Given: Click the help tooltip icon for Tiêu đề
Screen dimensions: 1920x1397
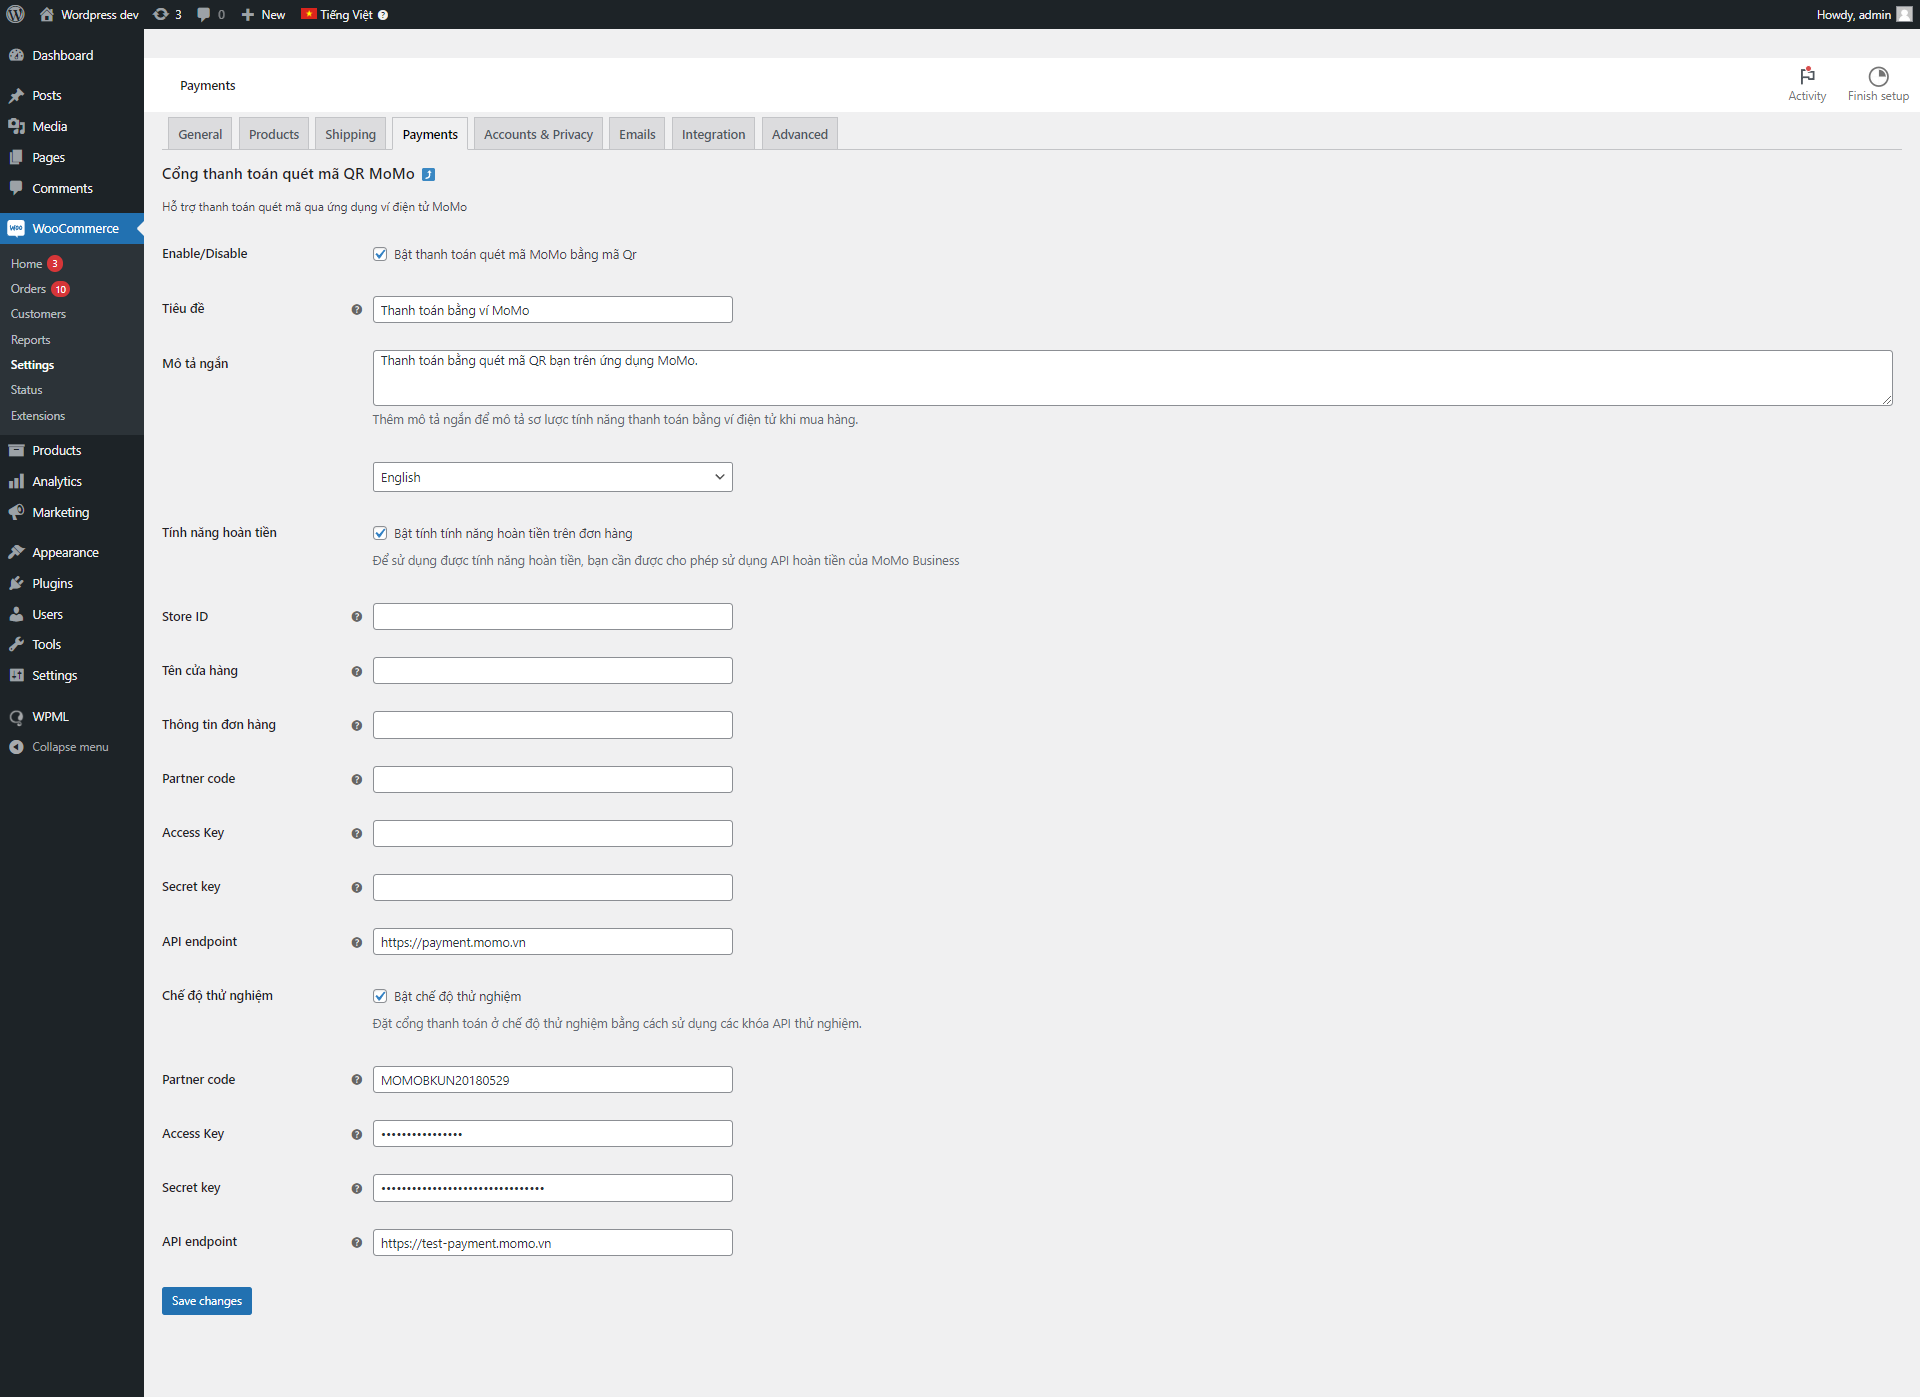Looking at the screenshot, I should 356,310.
